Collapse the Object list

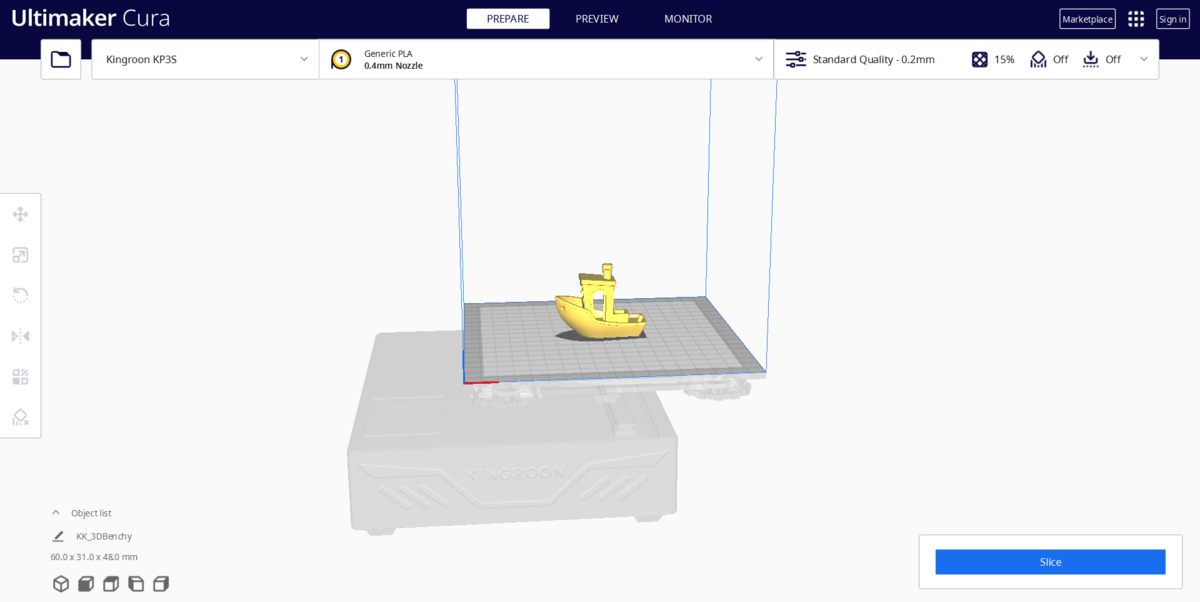pyautogui.click(x=56, y=513)
